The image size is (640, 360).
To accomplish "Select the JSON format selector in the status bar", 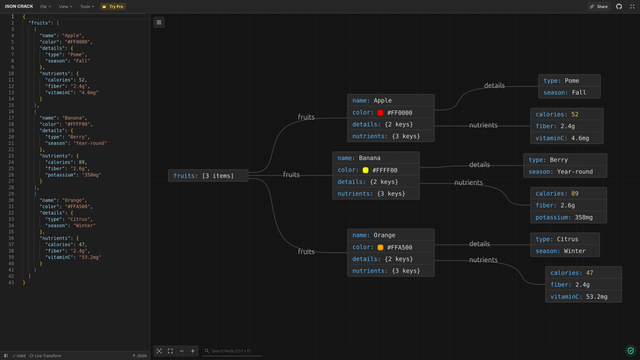I will point(140,356).
